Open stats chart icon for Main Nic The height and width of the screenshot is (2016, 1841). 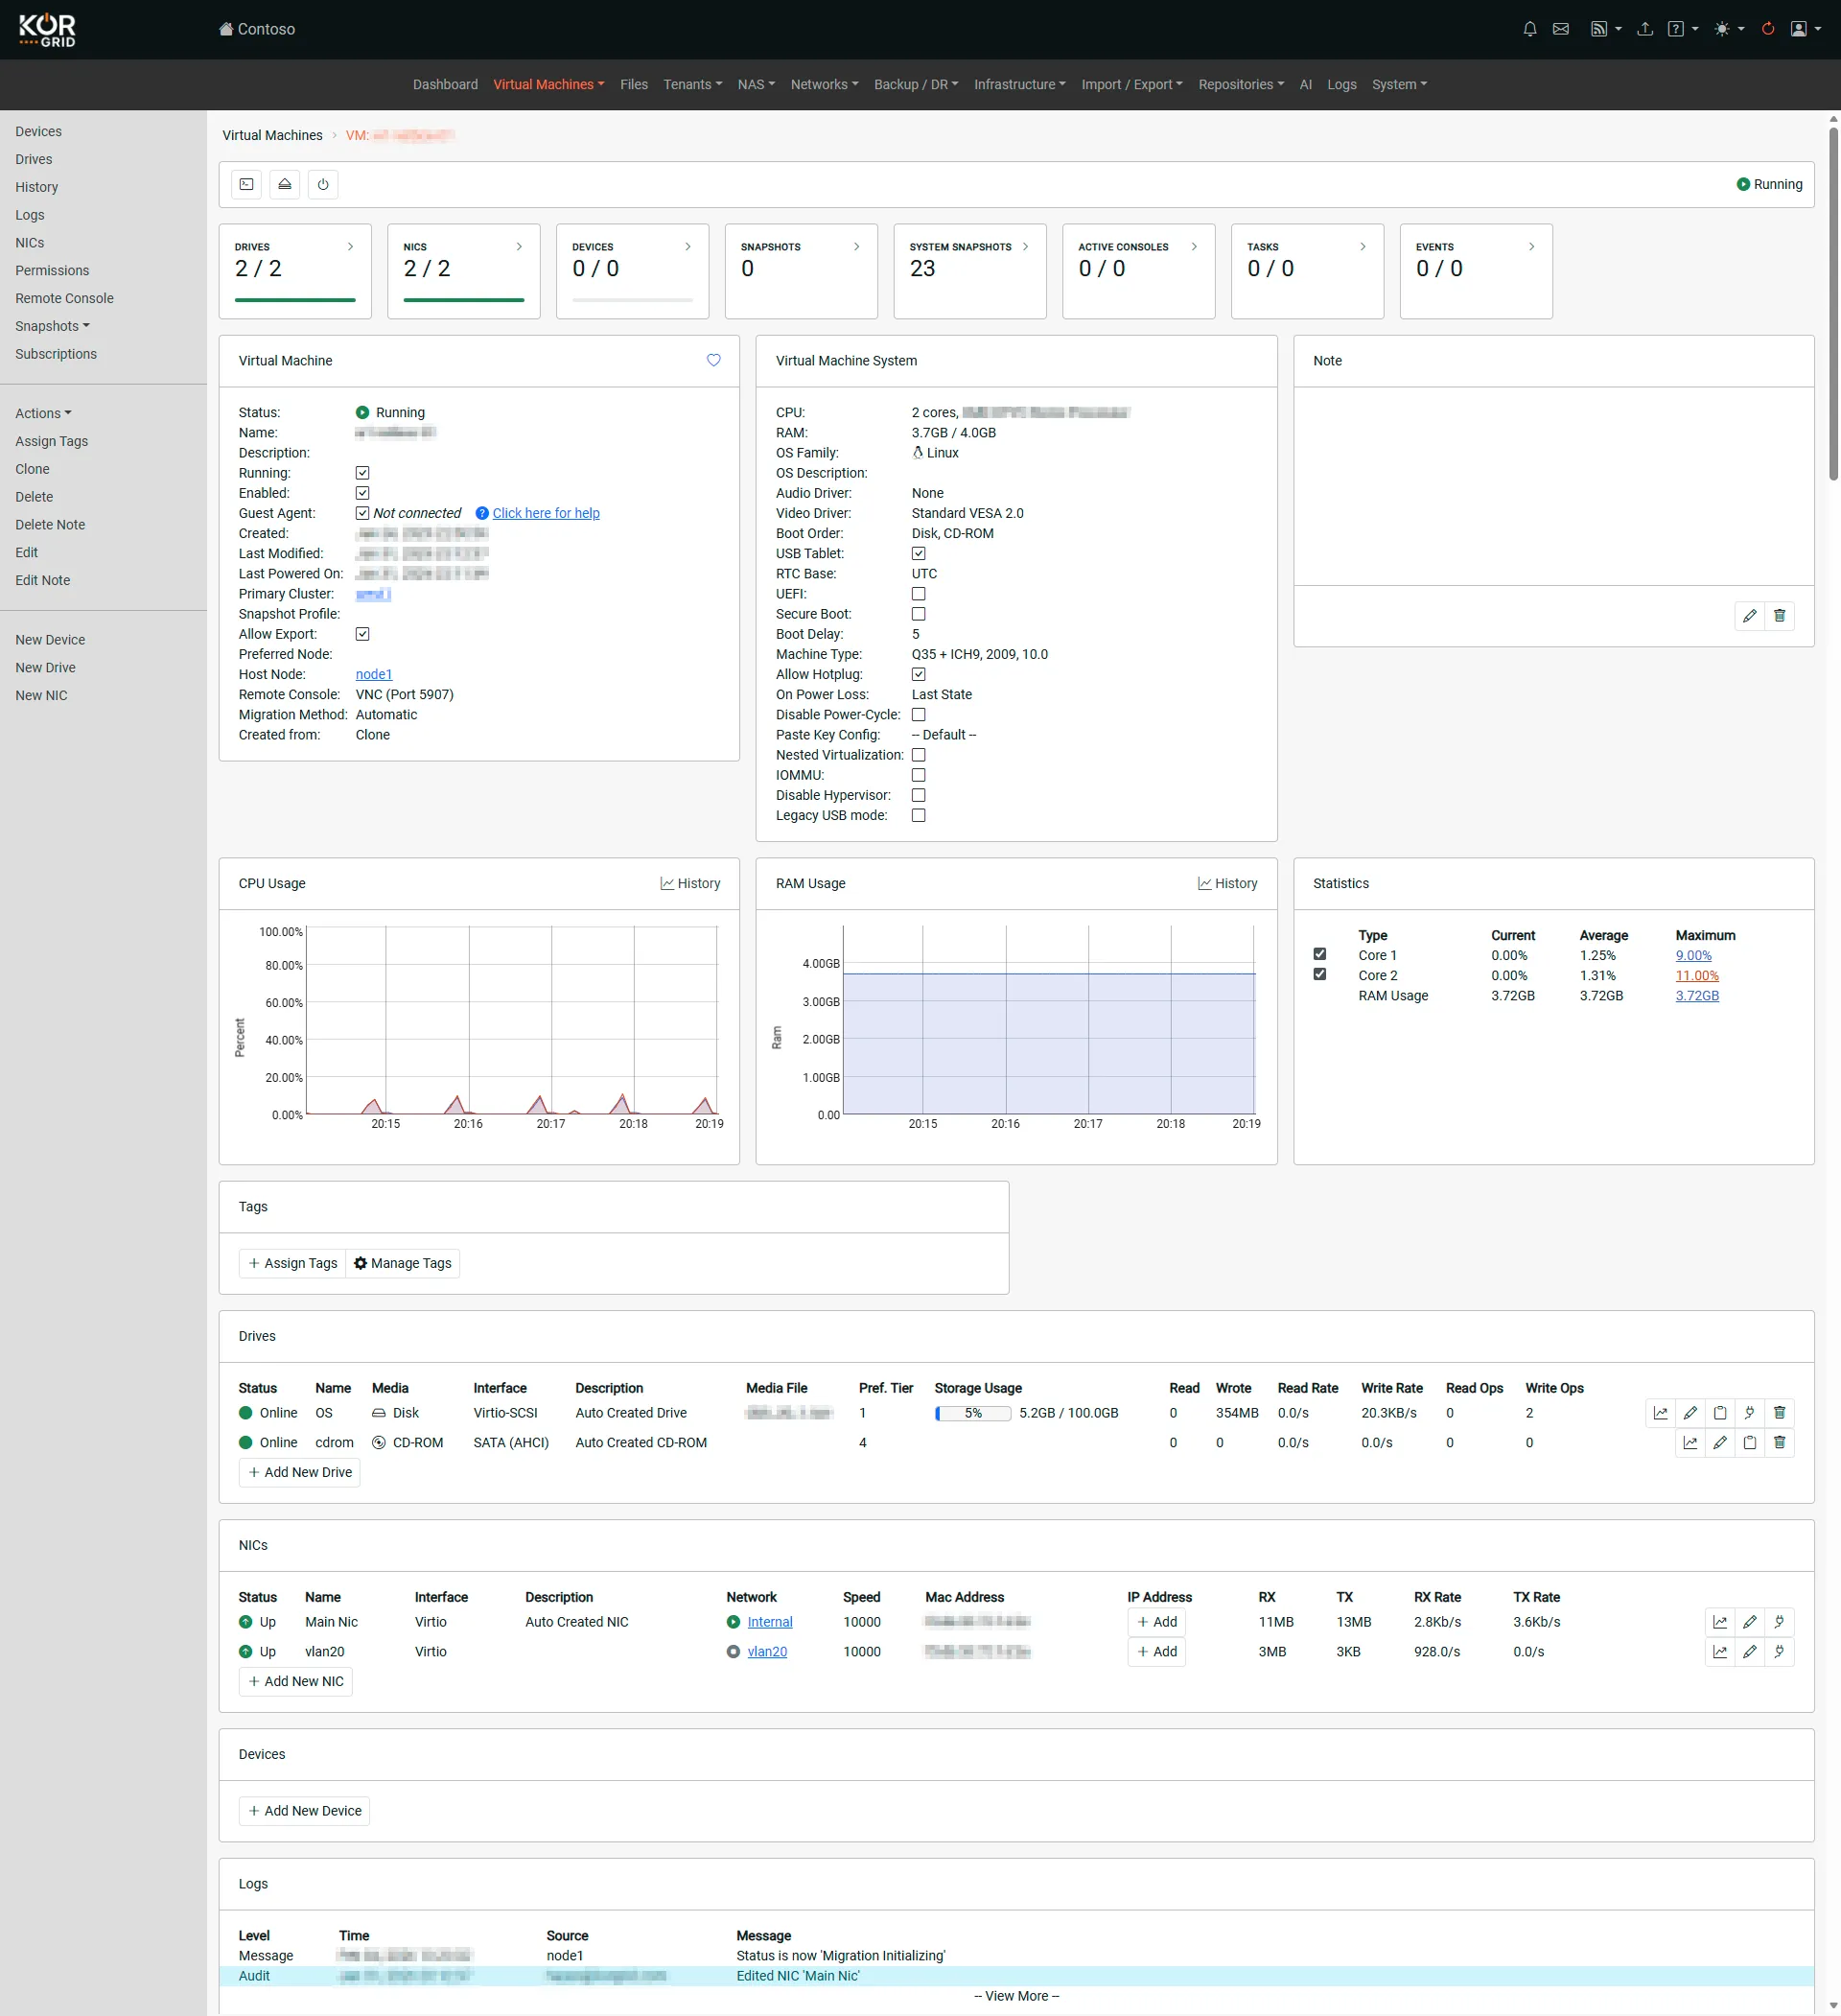tap(1720, 1622)
